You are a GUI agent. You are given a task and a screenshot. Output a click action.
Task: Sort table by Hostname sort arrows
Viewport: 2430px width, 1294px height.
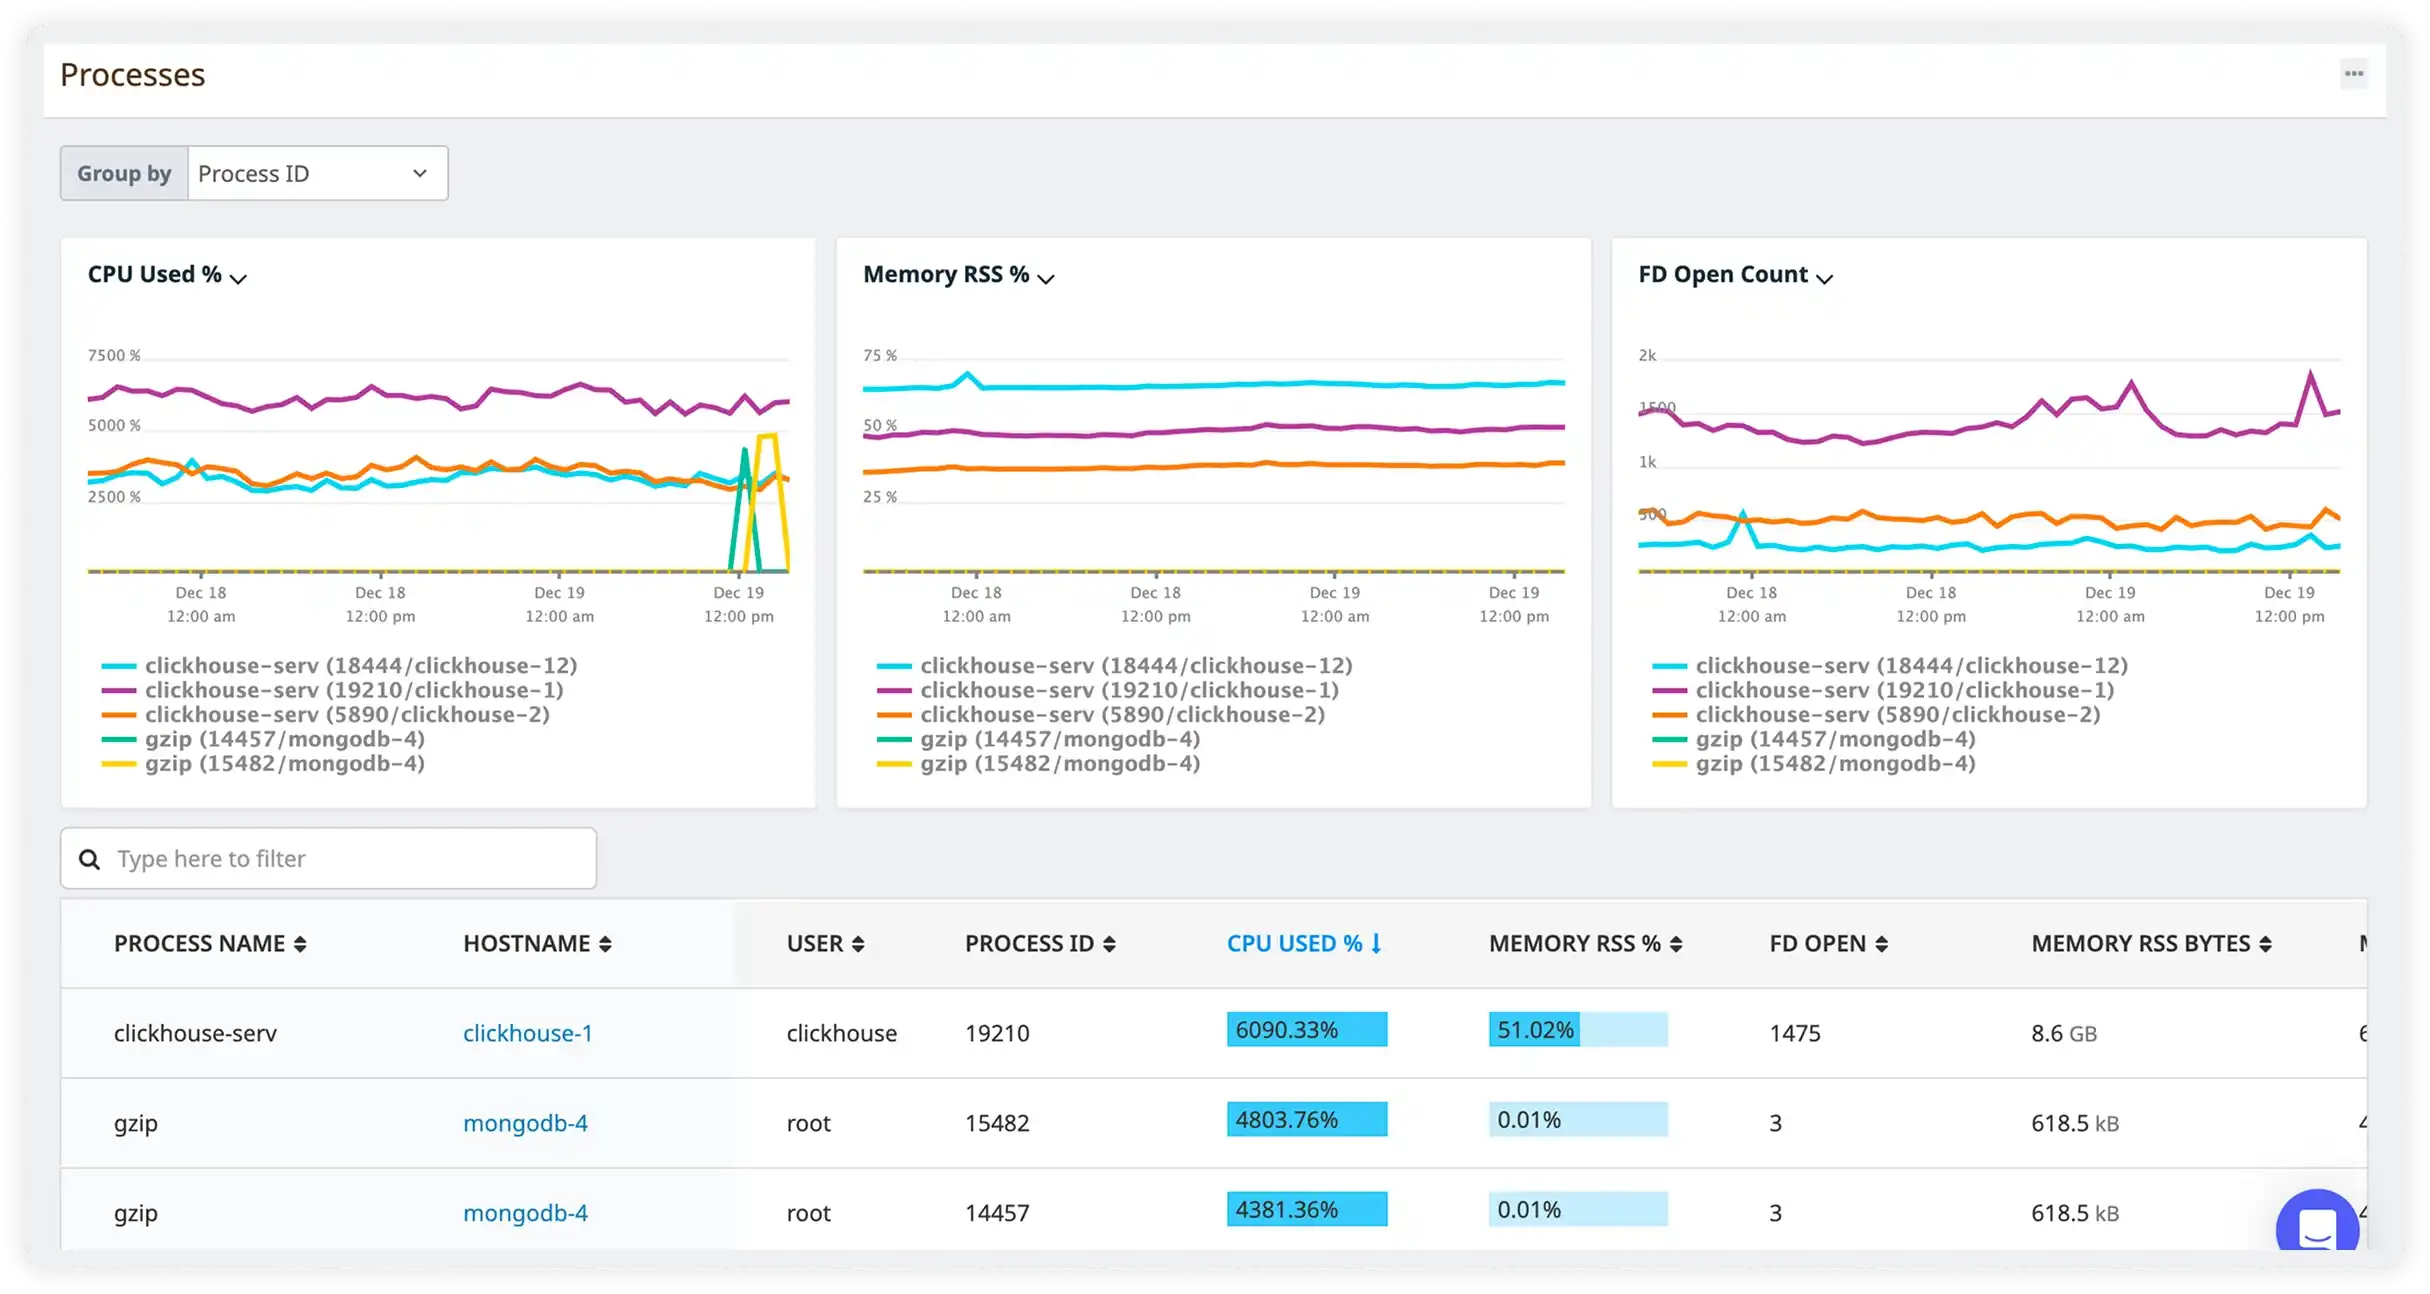point(605,944)
